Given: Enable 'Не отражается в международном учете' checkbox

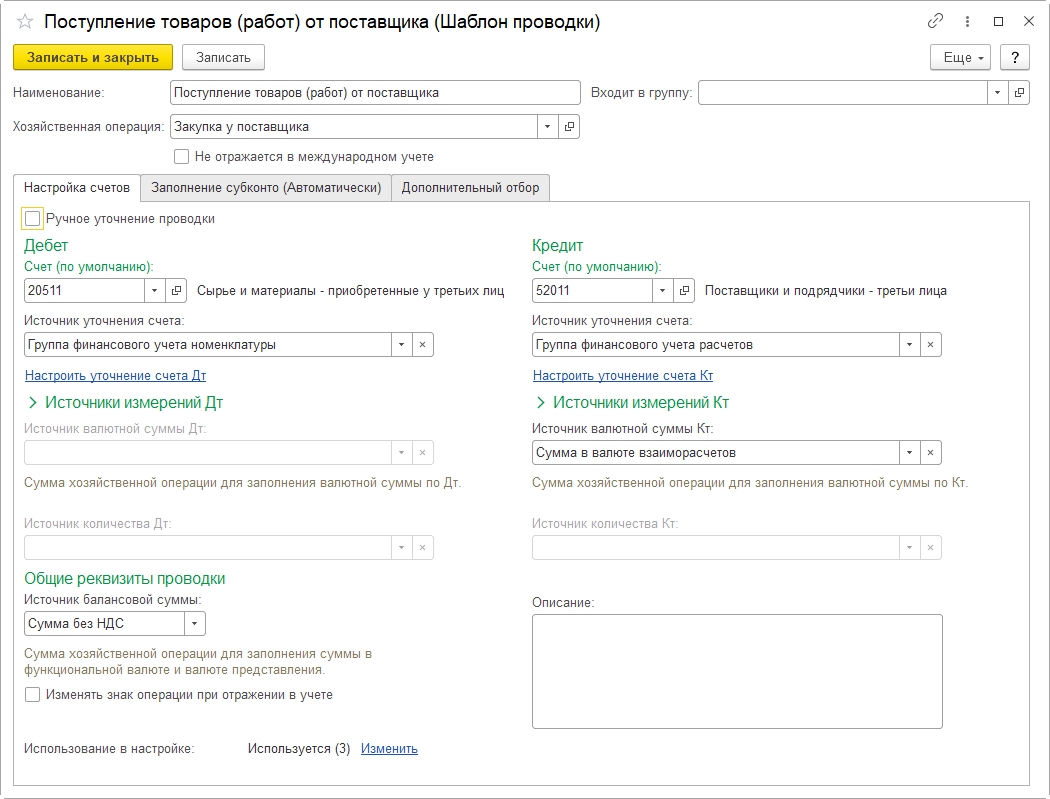Looking at the screenshot, I should tap(181, 157).
